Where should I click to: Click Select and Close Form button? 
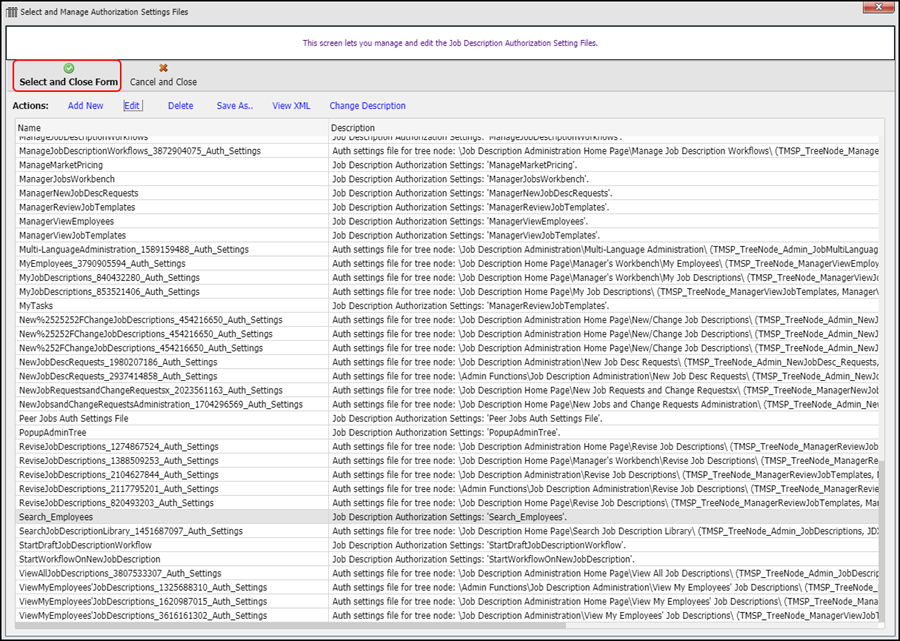coord(68,76)
